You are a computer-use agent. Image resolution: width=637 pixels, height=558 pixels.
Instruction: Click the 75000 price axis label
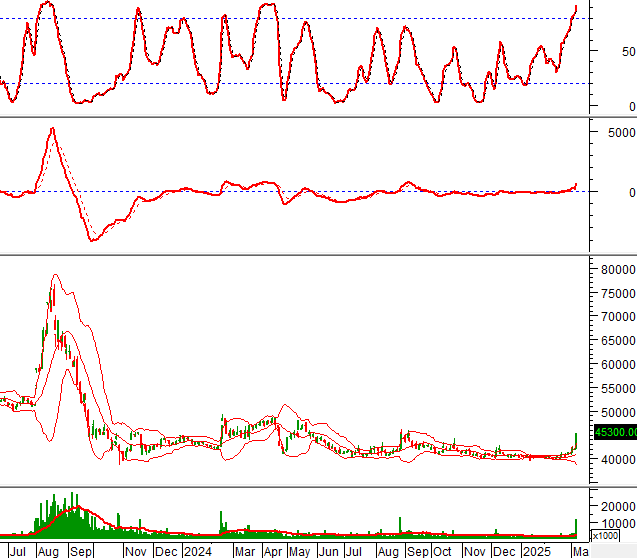[x=618, y=293]
